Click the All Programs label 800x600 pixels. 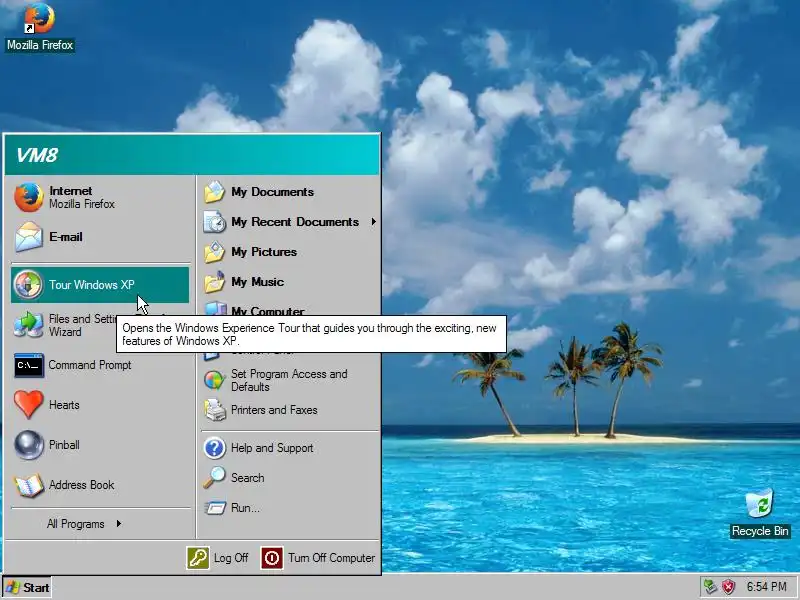(x=76, y=524)
